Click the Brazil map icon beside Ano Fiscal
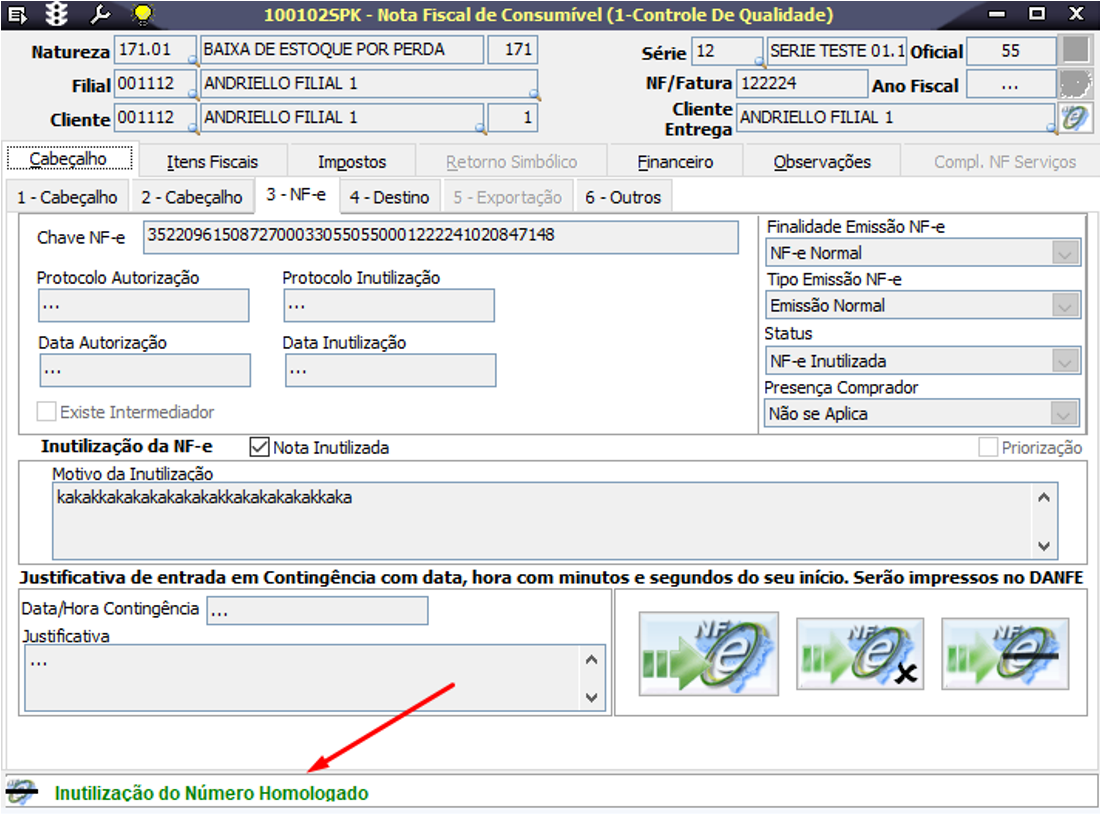The height and width of the screenshot is (814, 1100). [x=1075, y=84]
